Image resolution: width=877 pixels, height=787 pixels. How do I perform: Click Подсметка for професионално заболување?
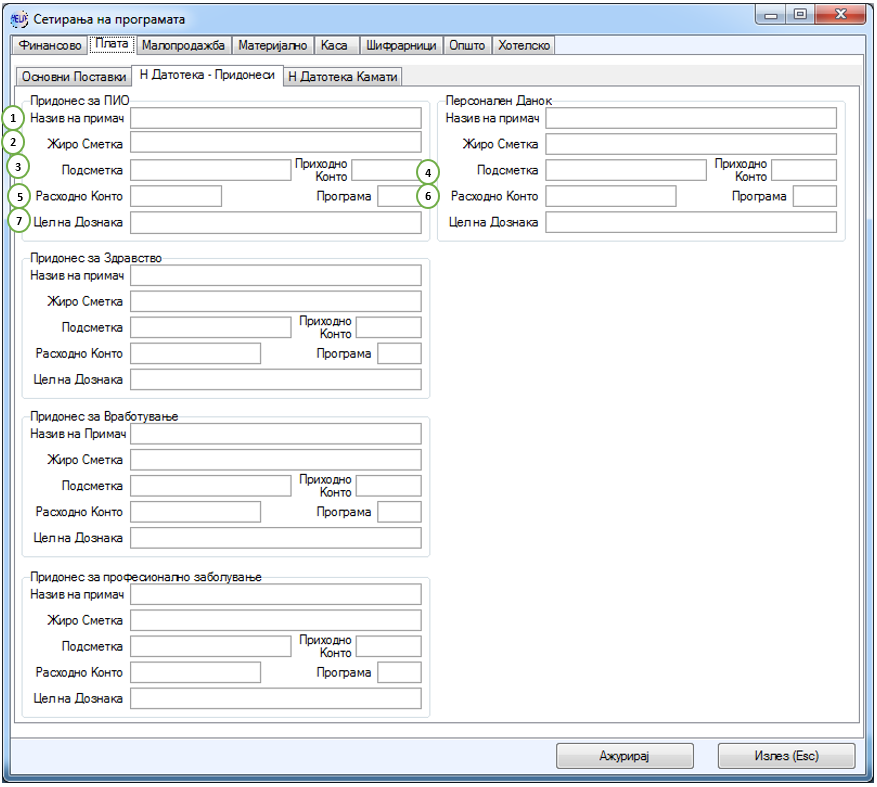211,646
